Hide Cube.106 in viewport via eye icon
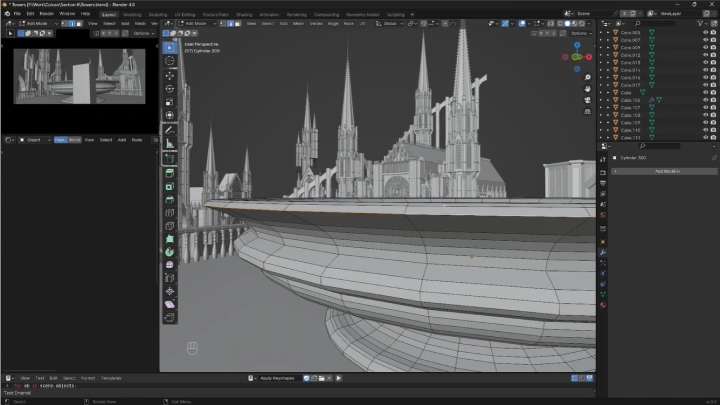720x405 pixels. point(706,100)
